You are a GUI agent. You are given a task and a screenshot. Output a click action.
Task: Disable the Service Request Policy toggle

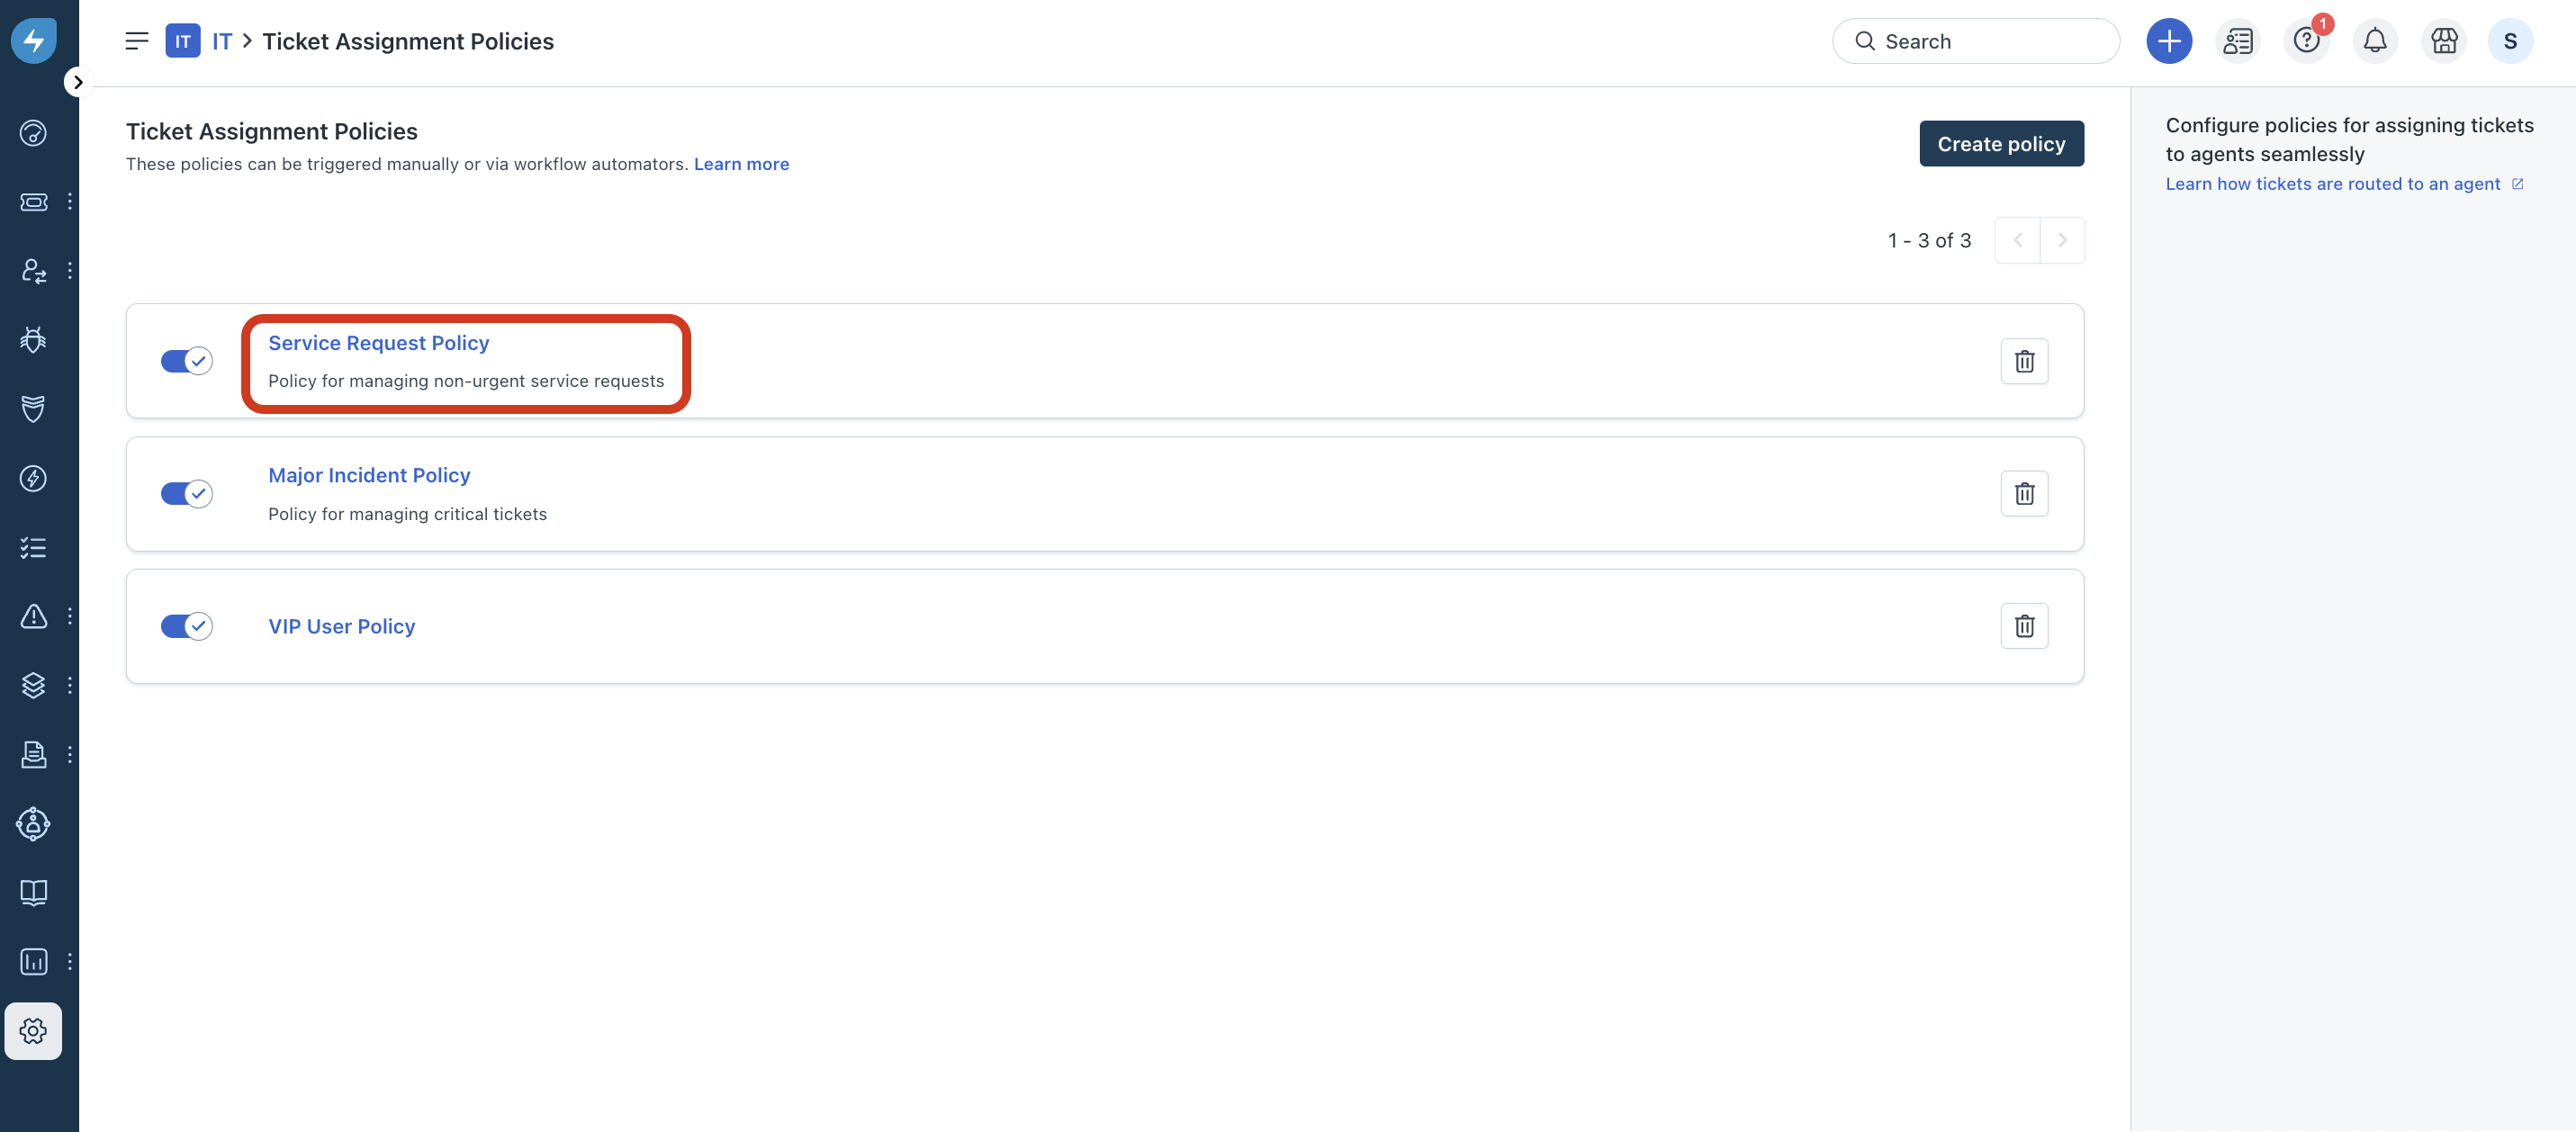pyautogui.click(x=186, y=361)
